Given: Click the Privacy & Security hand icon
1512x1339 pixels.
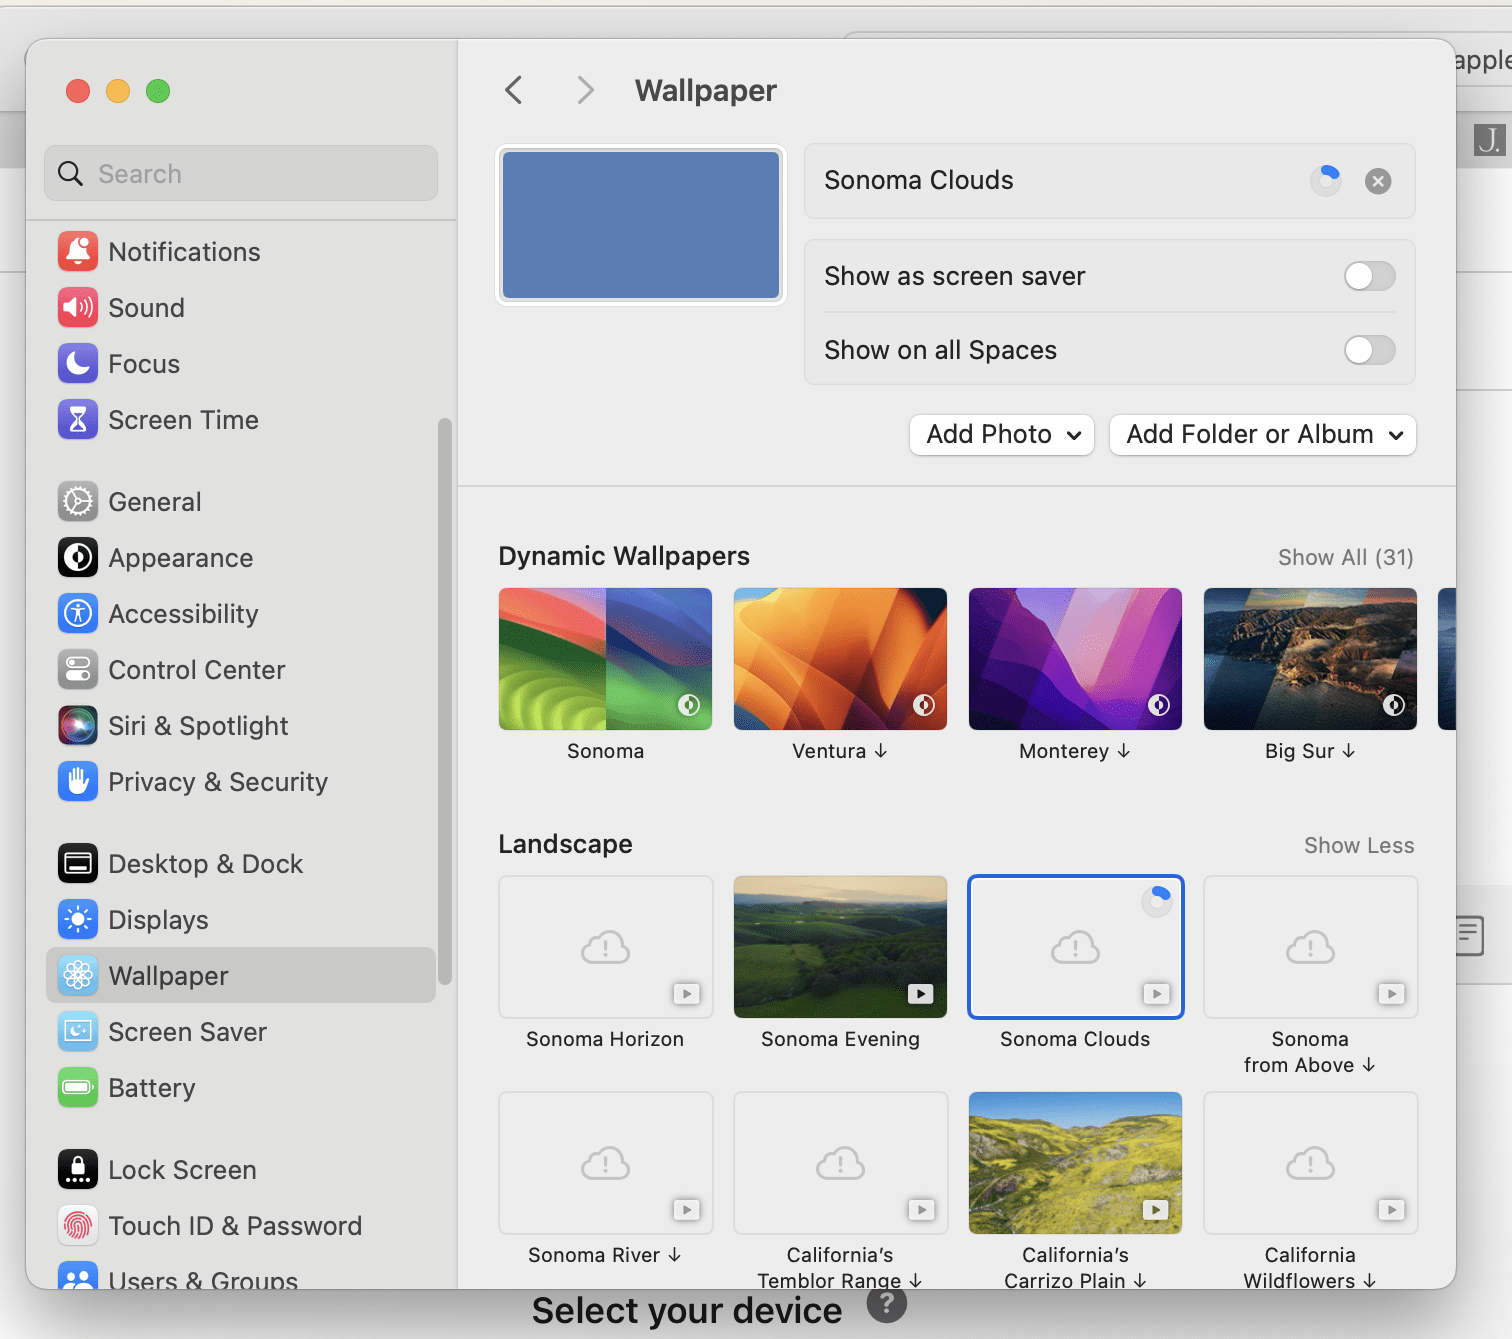Looking at the screenshot, I should [78, 782].
